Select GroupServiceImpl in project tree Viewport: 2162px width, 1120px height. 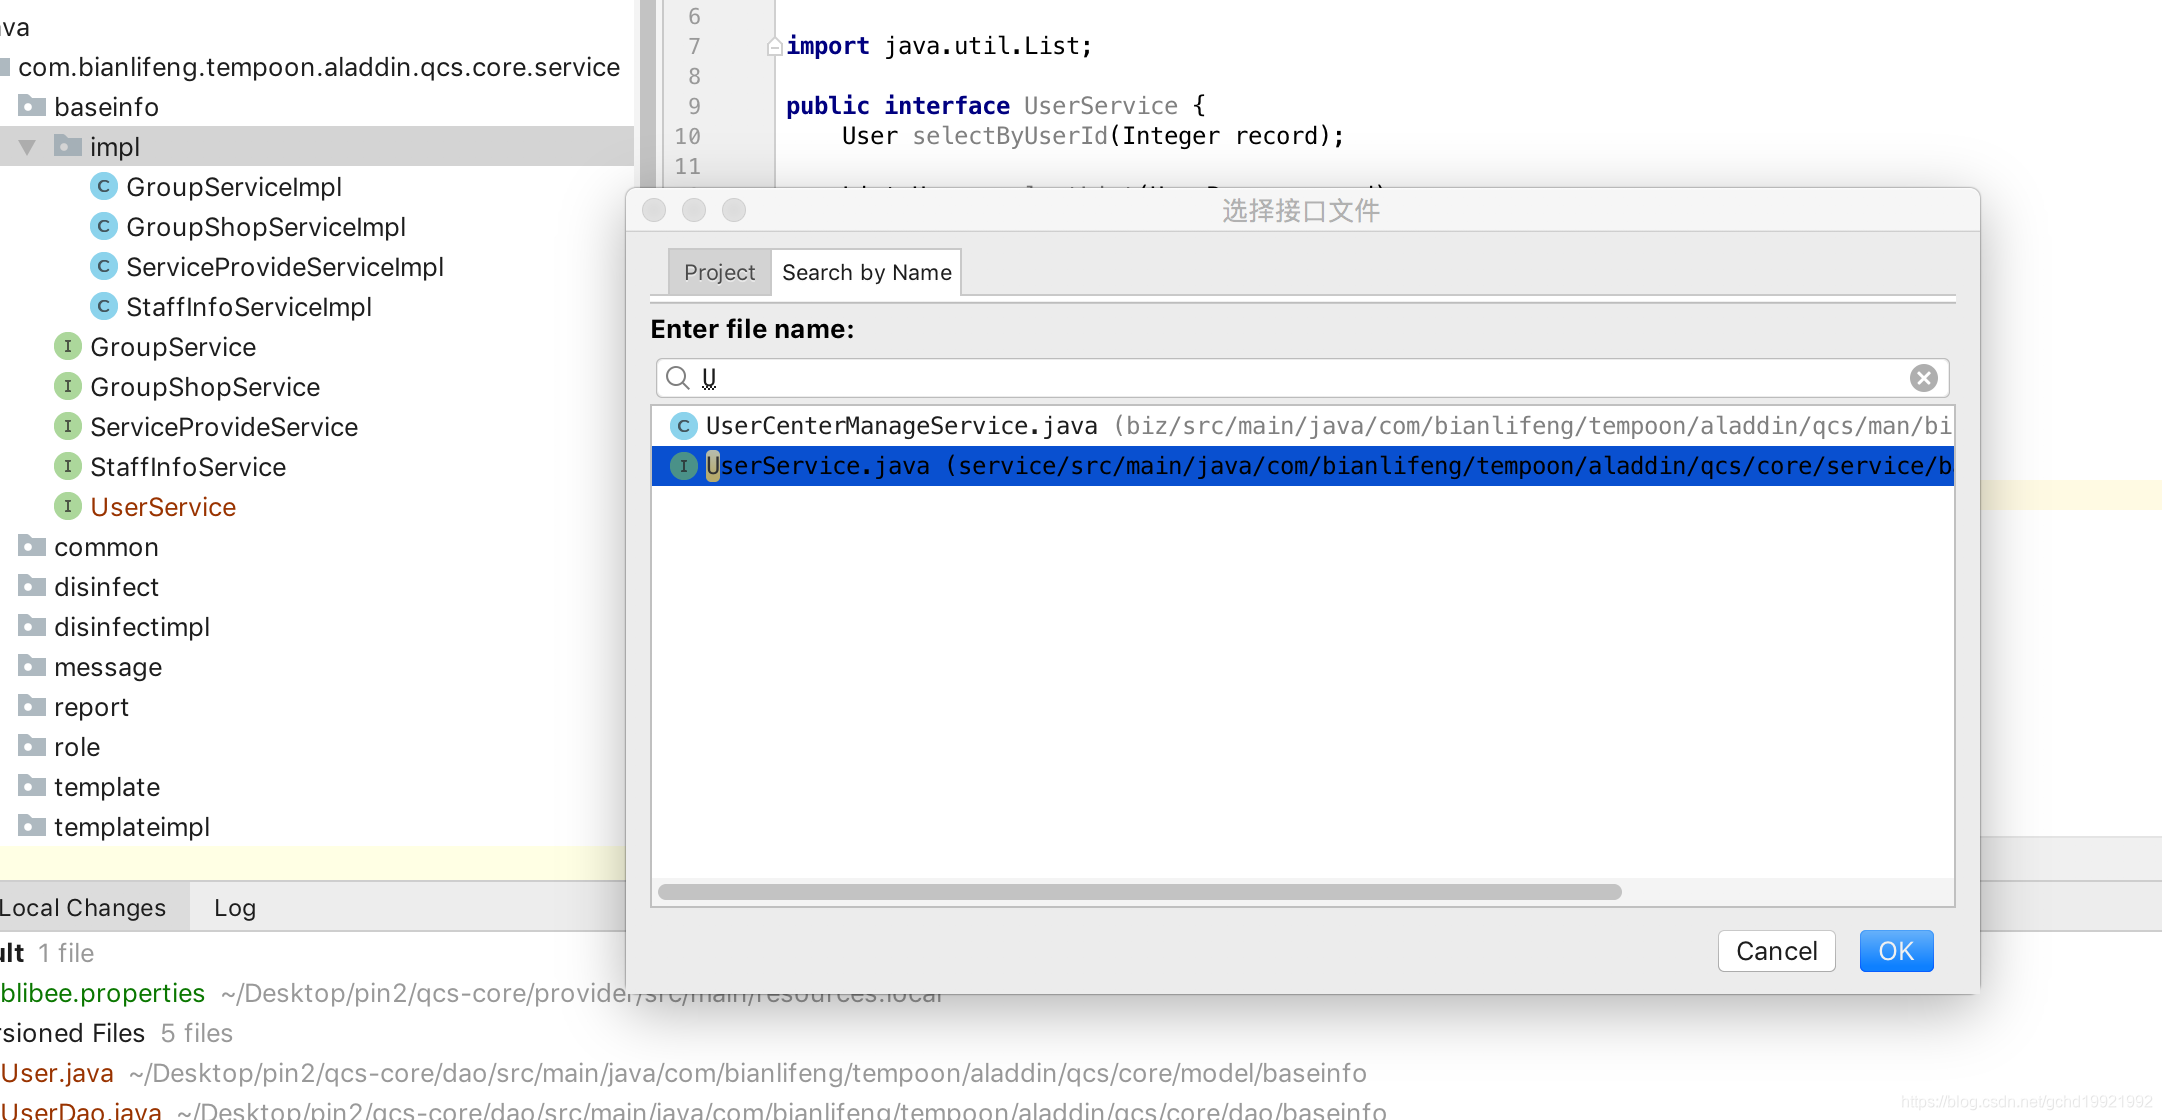(x=234, y=187)
